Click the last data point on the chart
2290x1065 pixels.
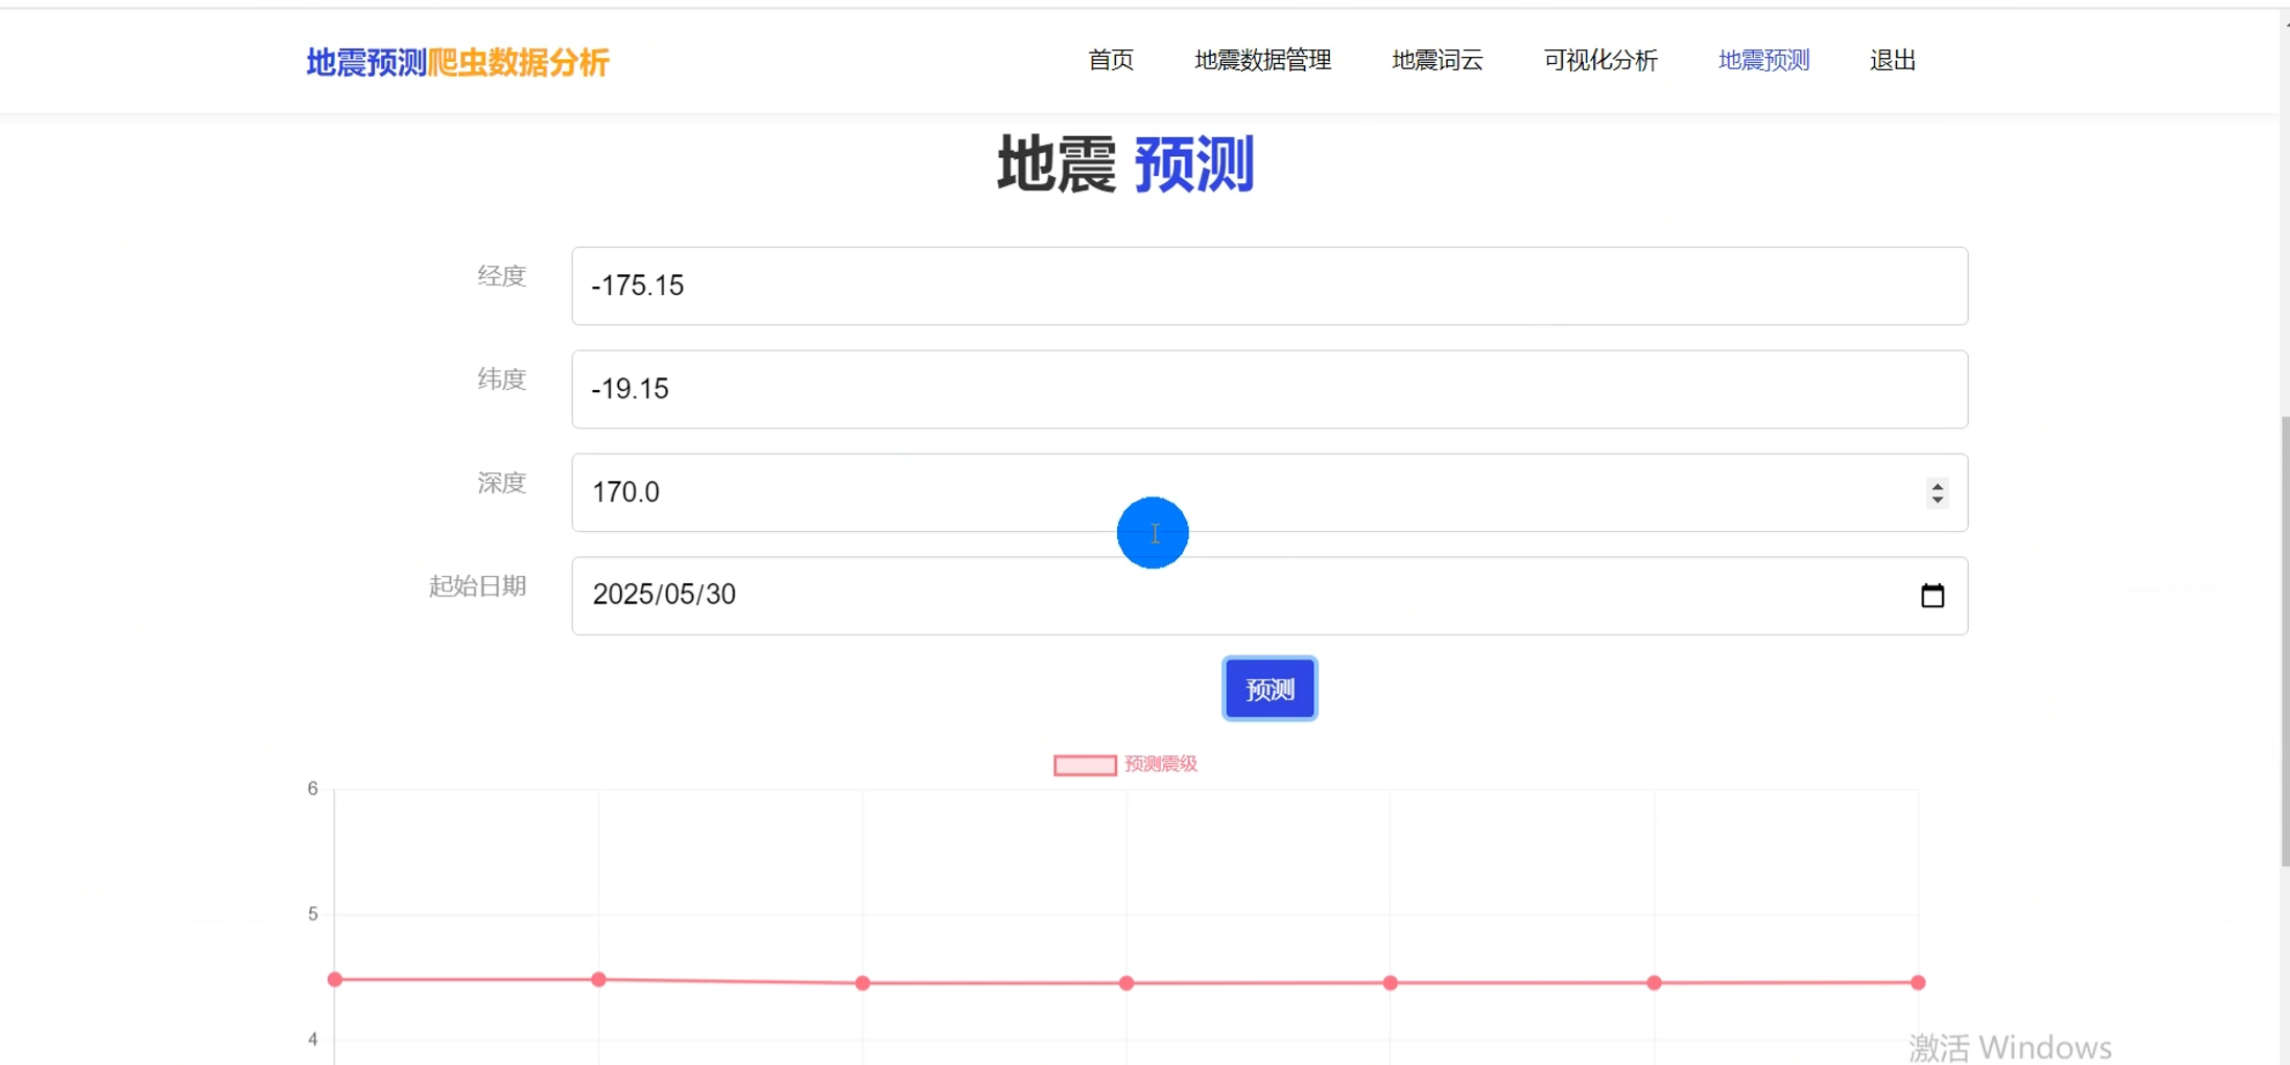pyautogui.click(x=1917, y=983)
